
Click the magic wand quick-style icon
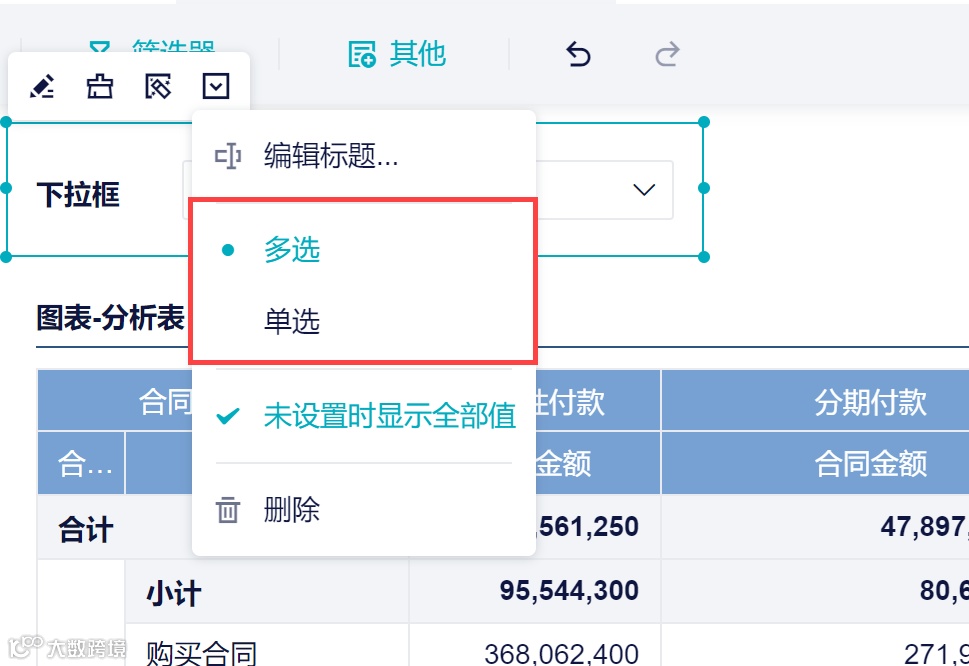pyautogui.click(x=160, y=86)
